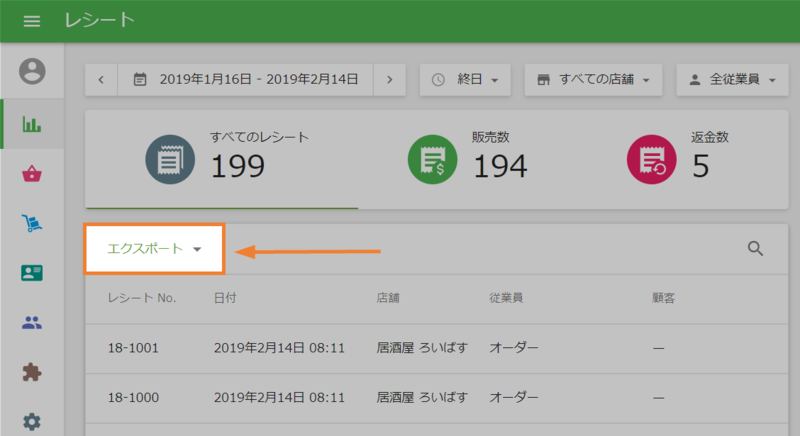Click the 店舗 column header
800x436 pixels.
(388, 298)
